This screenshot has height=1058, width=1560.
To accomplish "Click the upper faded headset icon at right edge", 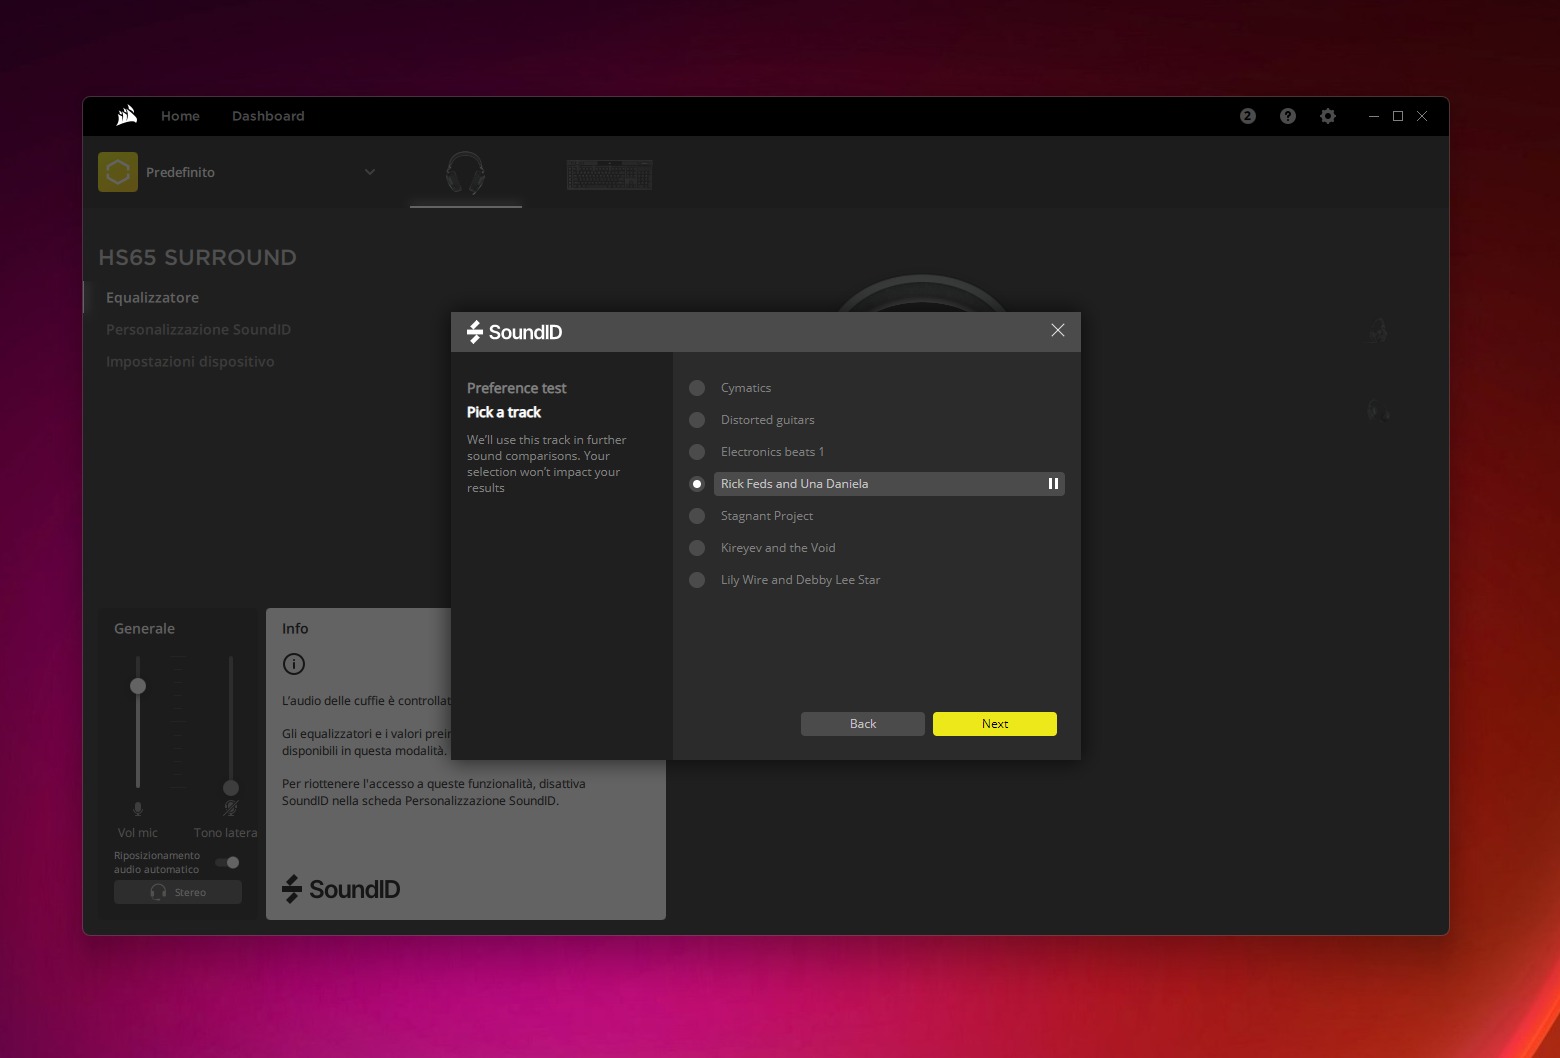I will point(1378,330).
